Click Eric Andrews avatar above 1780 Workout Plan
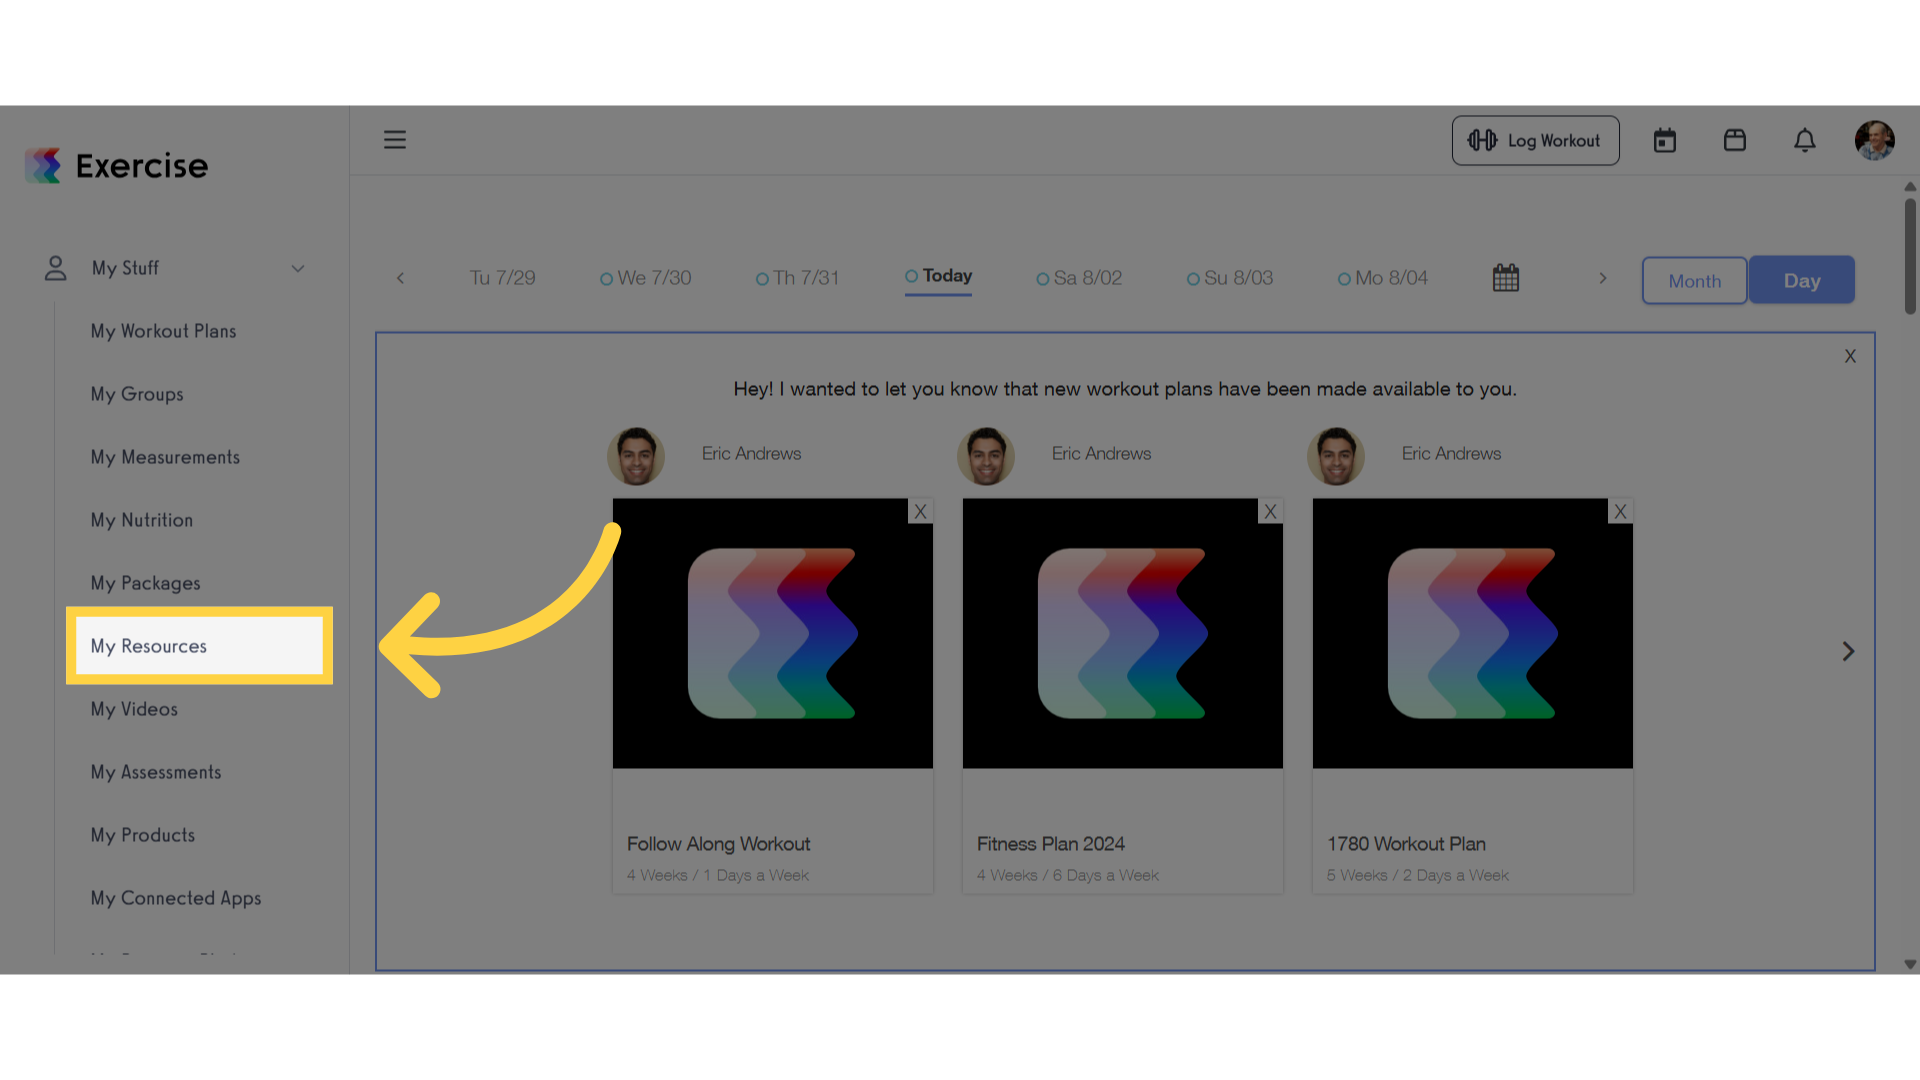Screen dimensions: 1920x1080 point(1336,456)
